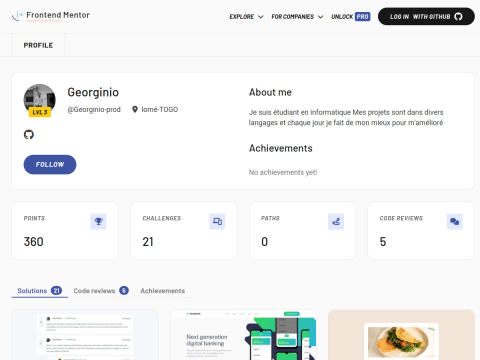The height and width of the screenshot is (360, 480).
Task: Click the Achievements heading in profile card
Action: pyautogui.click(x=281, y=148)
